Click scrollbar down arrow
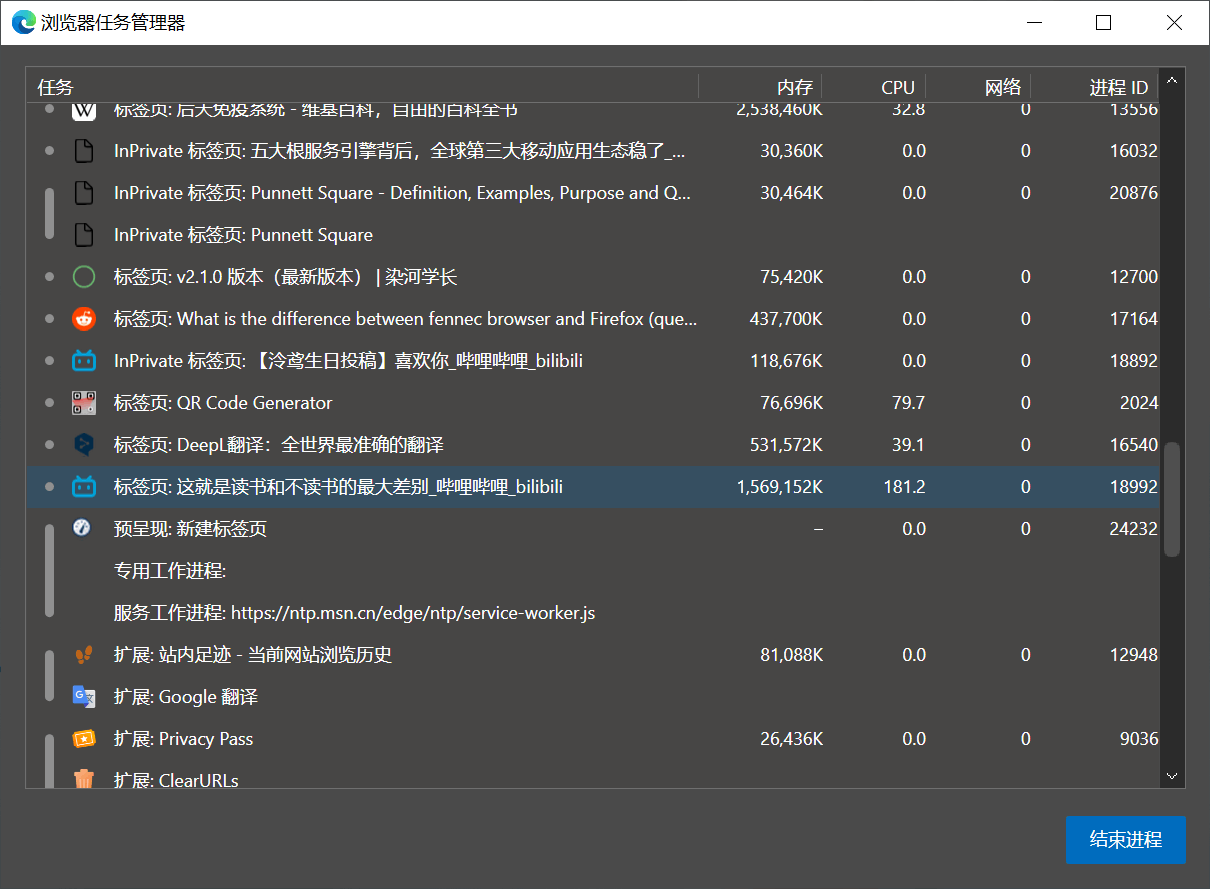The image size is (1210, 889). coord(1172,775)
